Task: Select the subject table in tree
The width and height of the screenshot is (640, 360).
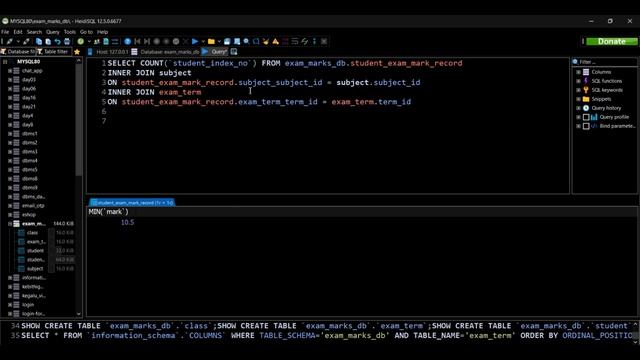Action: pos(35,269)
